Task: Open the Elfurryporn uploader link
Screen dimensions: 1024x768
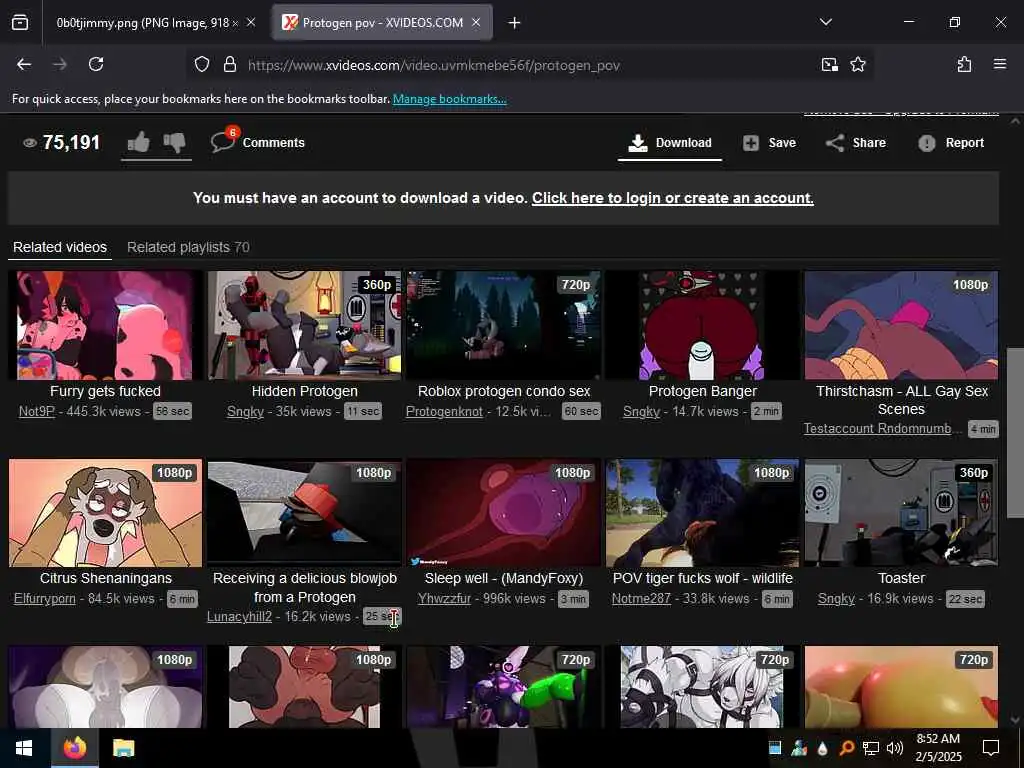Action: coord(44,599)
